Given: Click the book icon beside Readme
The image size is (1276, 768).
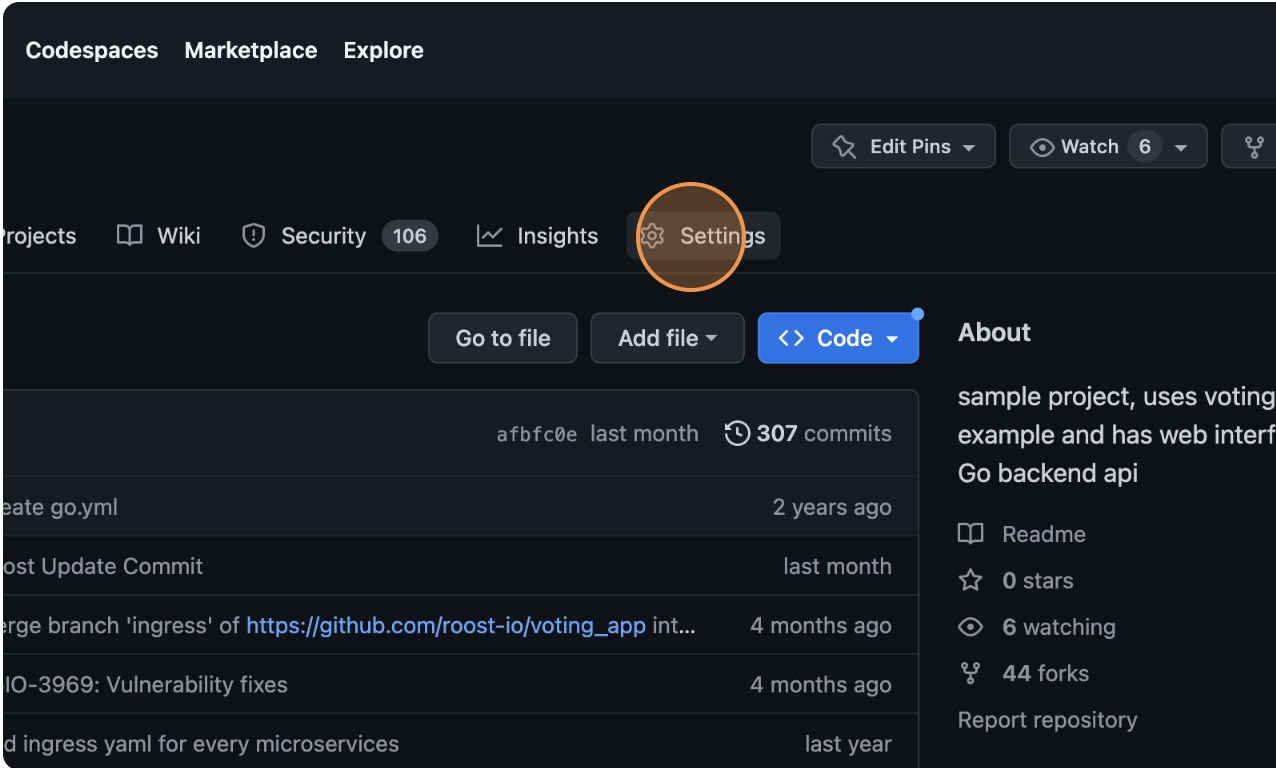Looking at the screenshot, I should point(970,534).
